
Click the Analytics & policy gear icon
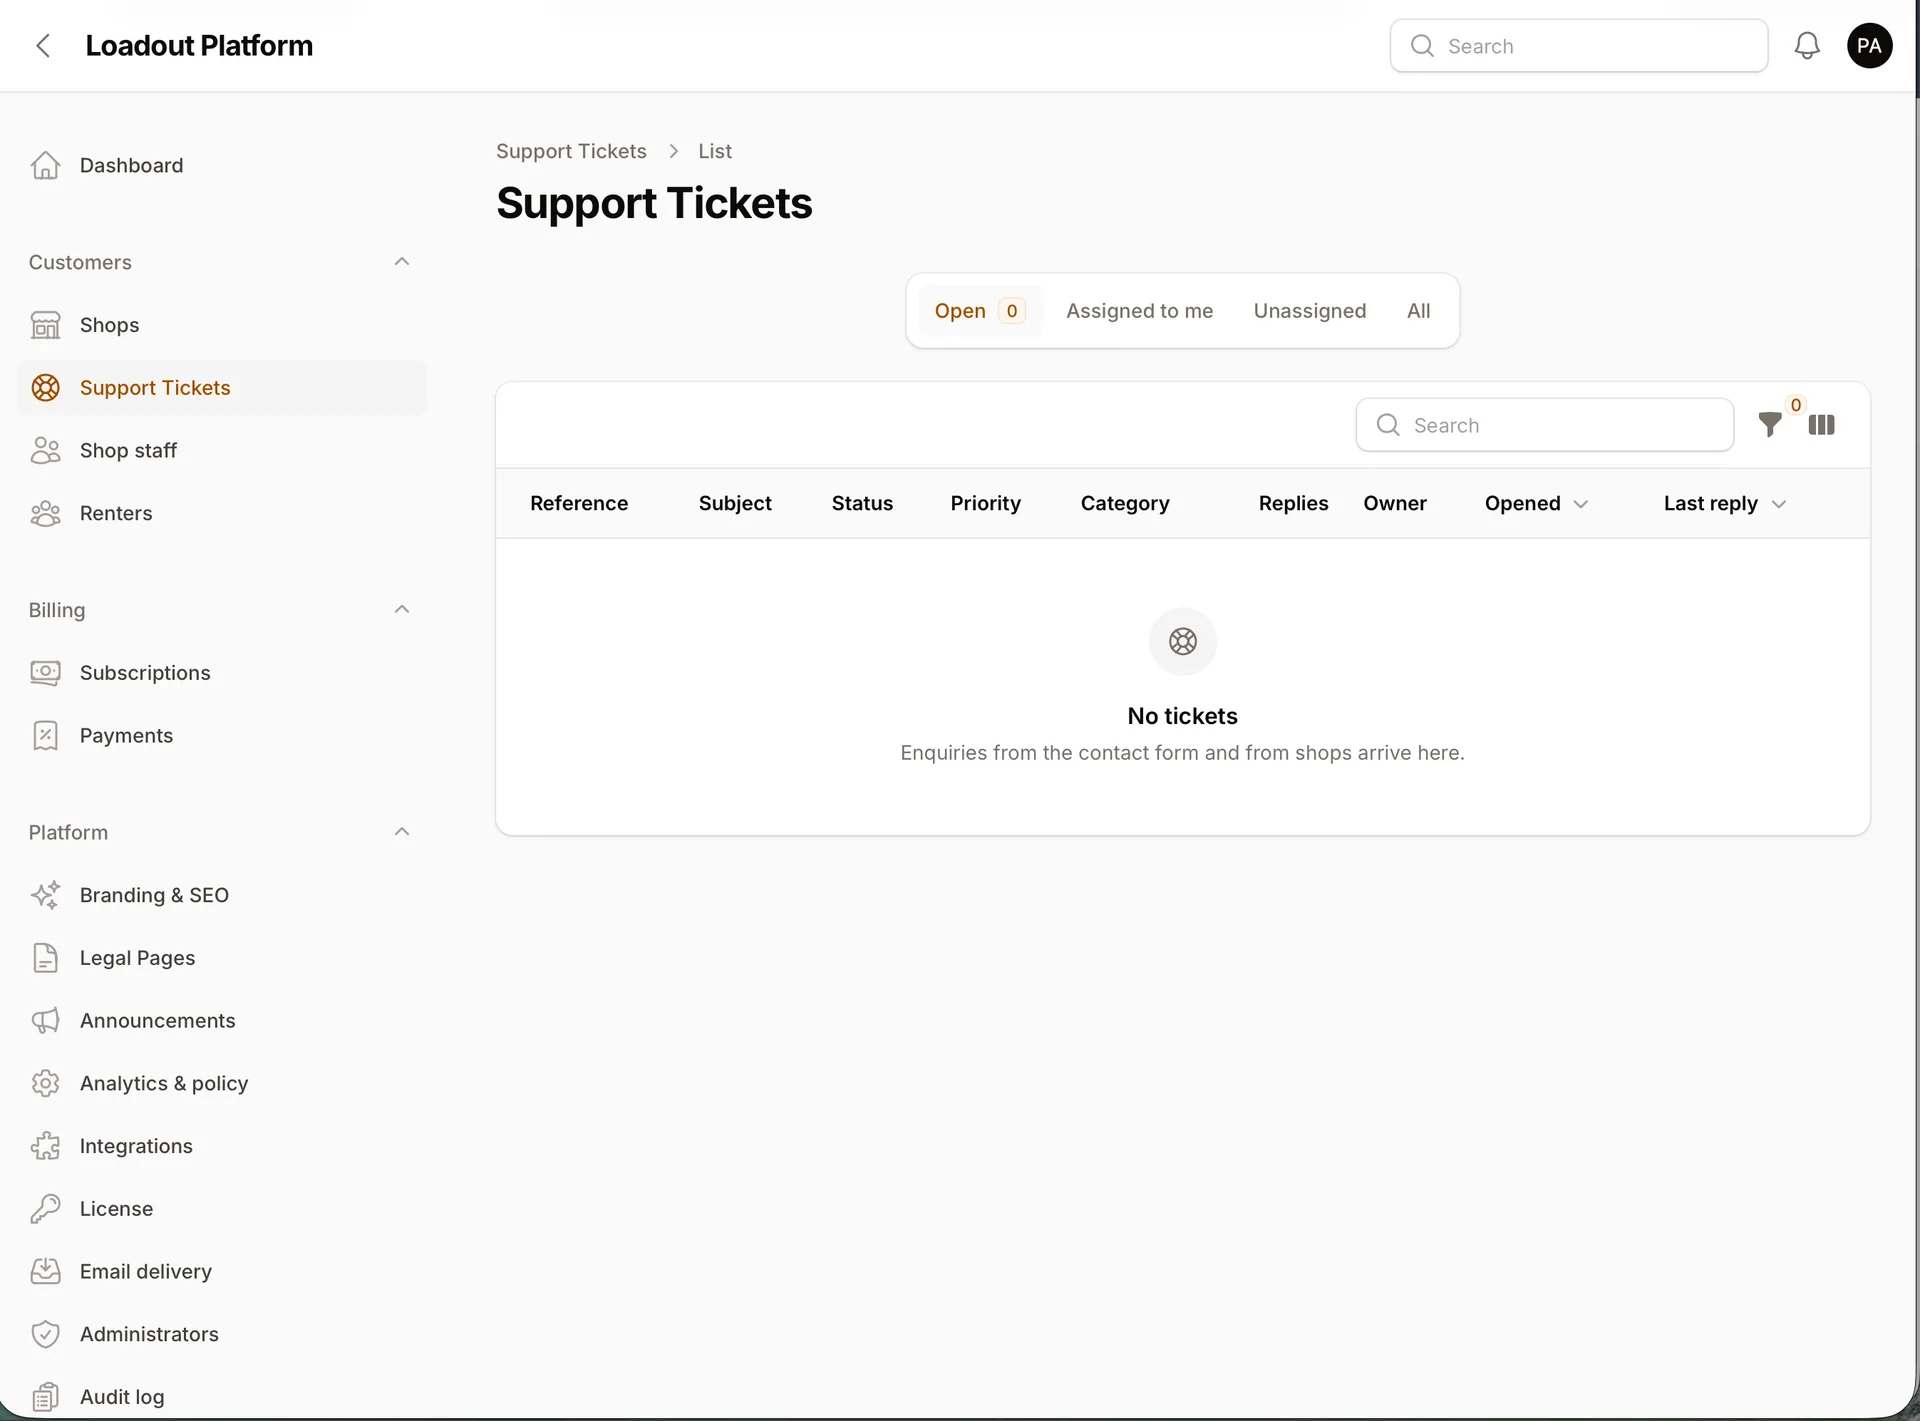(x=45, y=1083)
